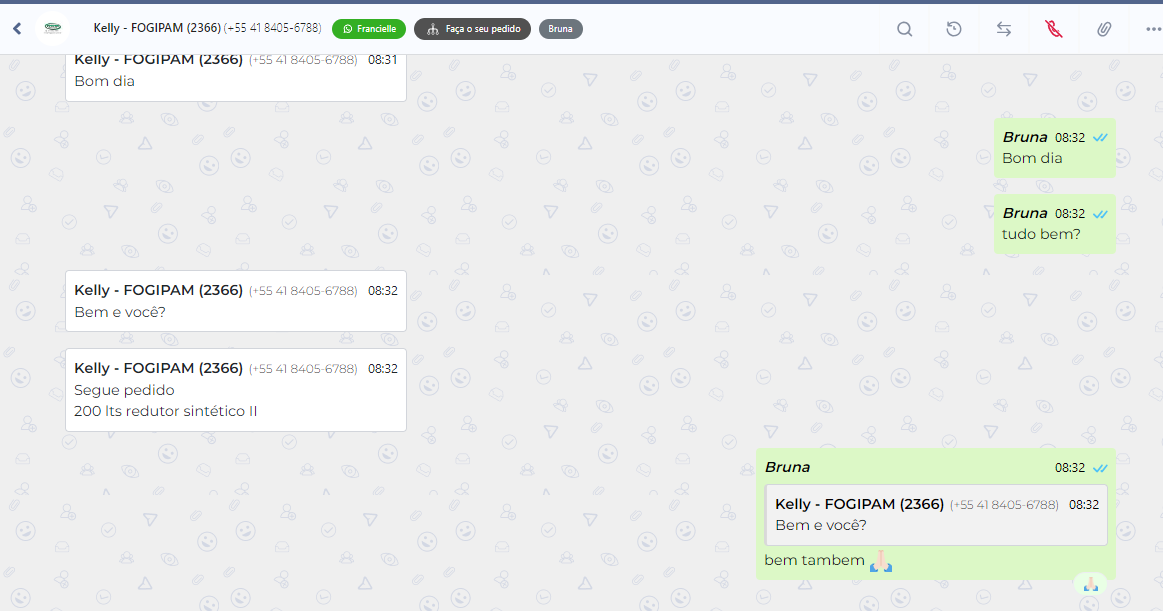Click the quoted Bem e você? reply

[936, 515]
